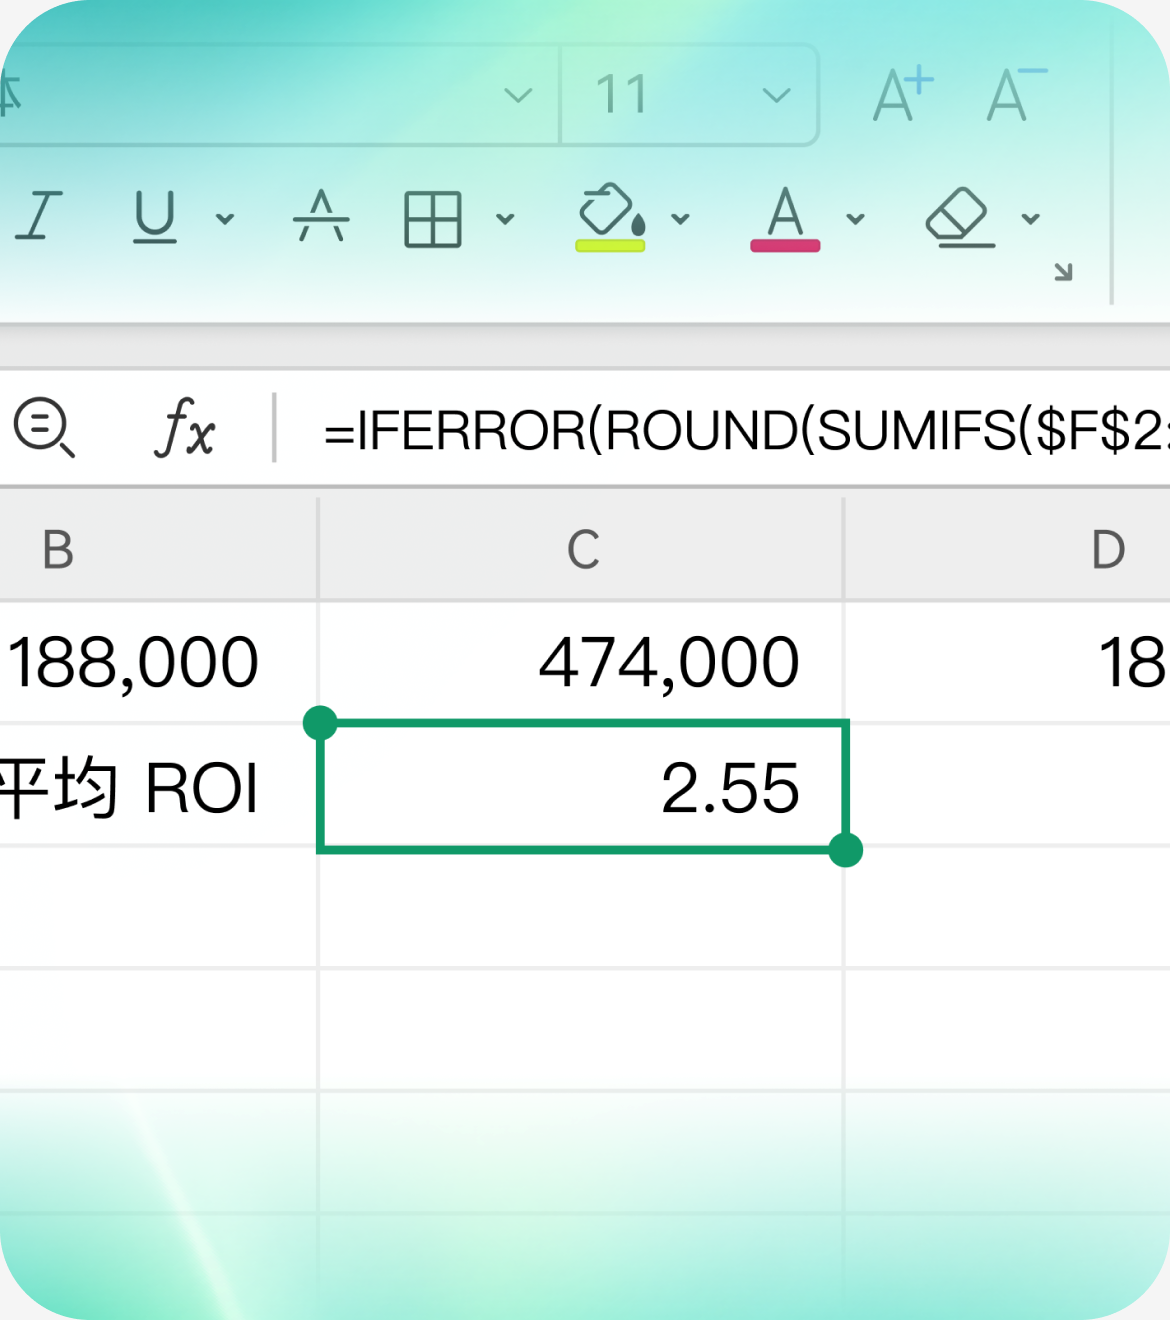Viewport: 1170px width, 1320px height.
Task: Apply yellow fill color bucket
Action: [611, 217]
